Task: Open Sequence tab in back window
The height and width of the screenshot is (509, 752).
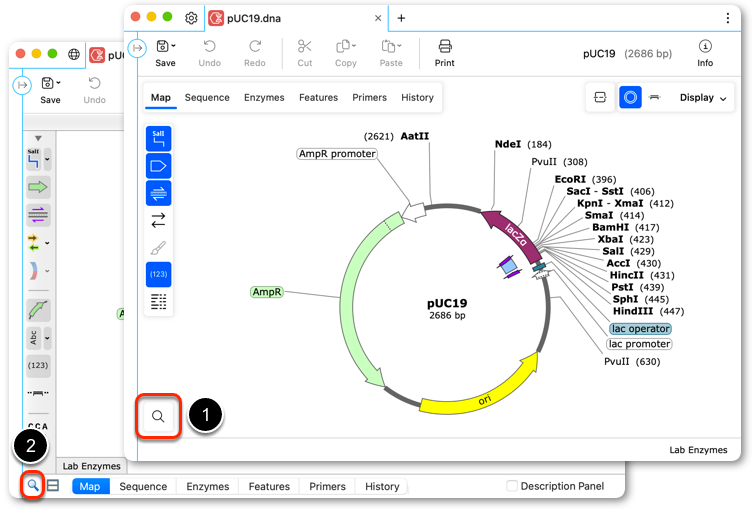Action: click(x=143, y=486)
